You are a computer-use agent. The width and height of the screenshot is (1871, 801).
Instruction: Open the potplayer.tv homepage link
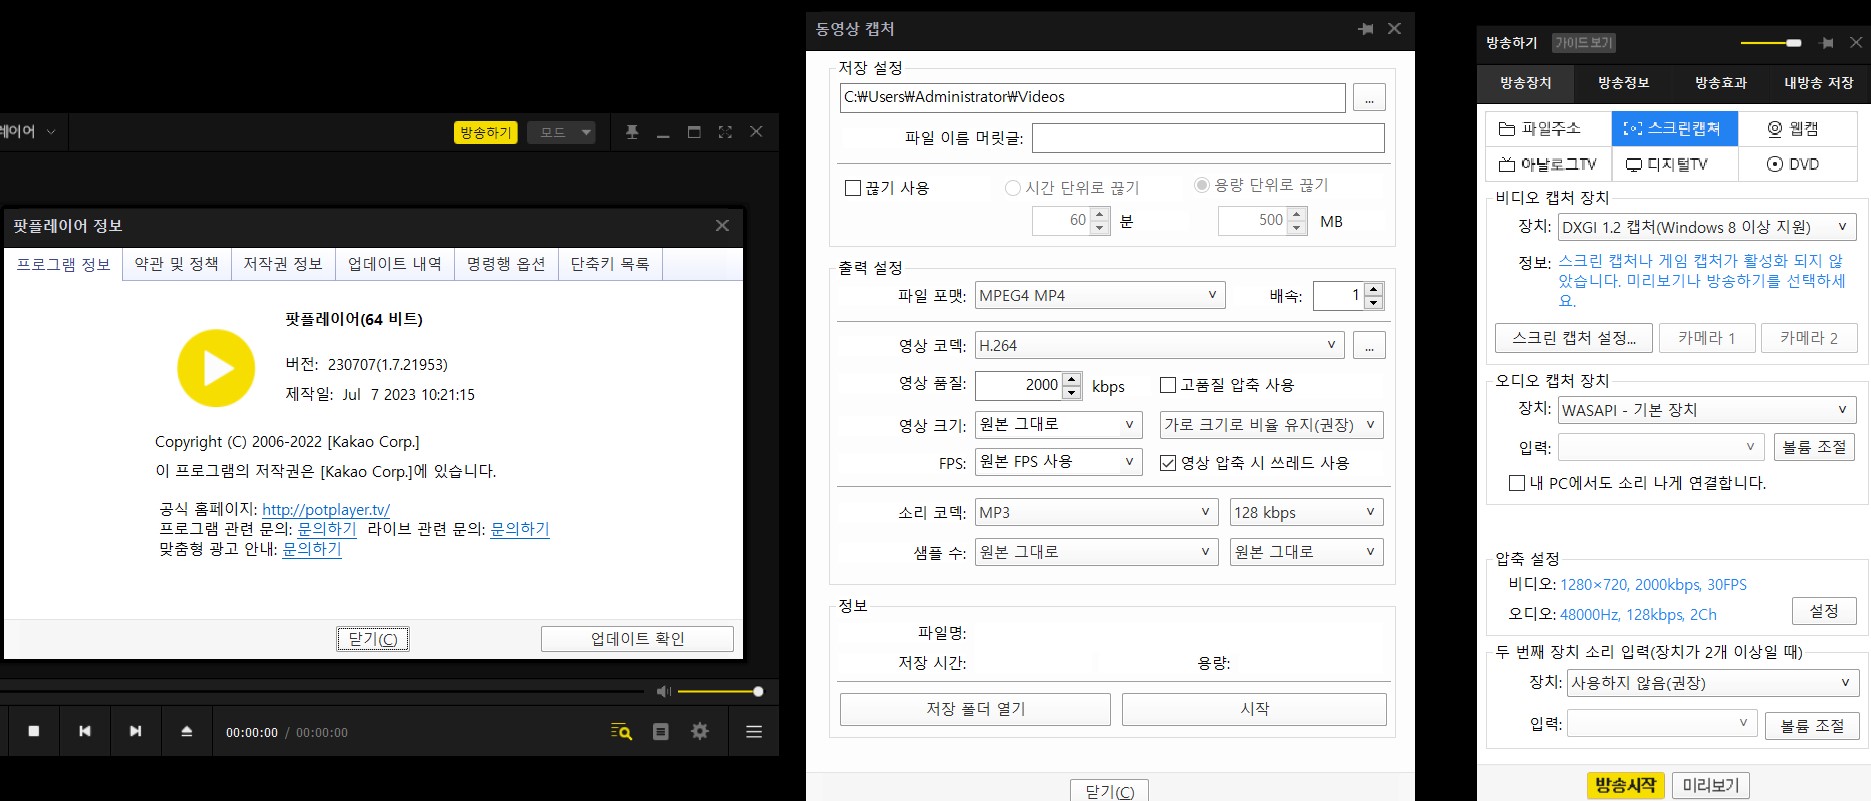pos(326,510)
